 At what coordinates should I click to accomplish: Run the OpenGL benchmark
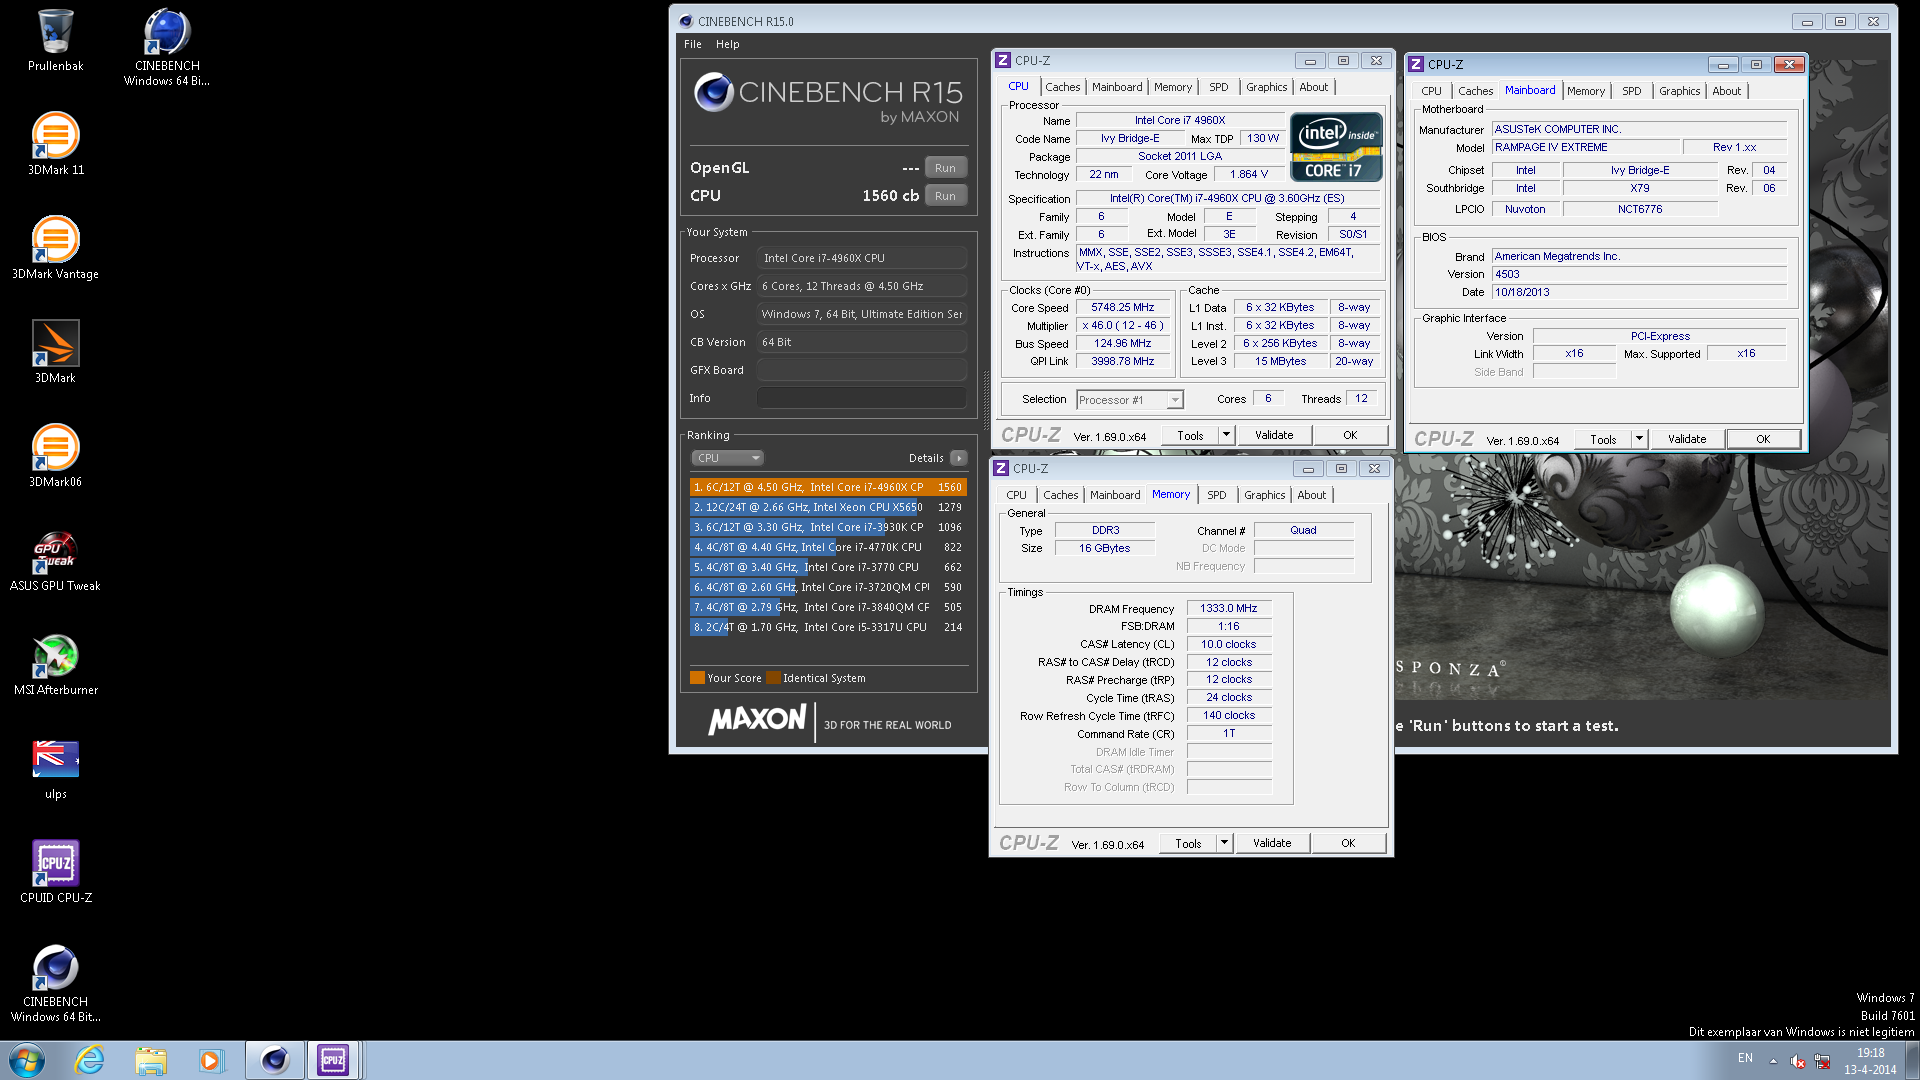(x=945, y=168)
